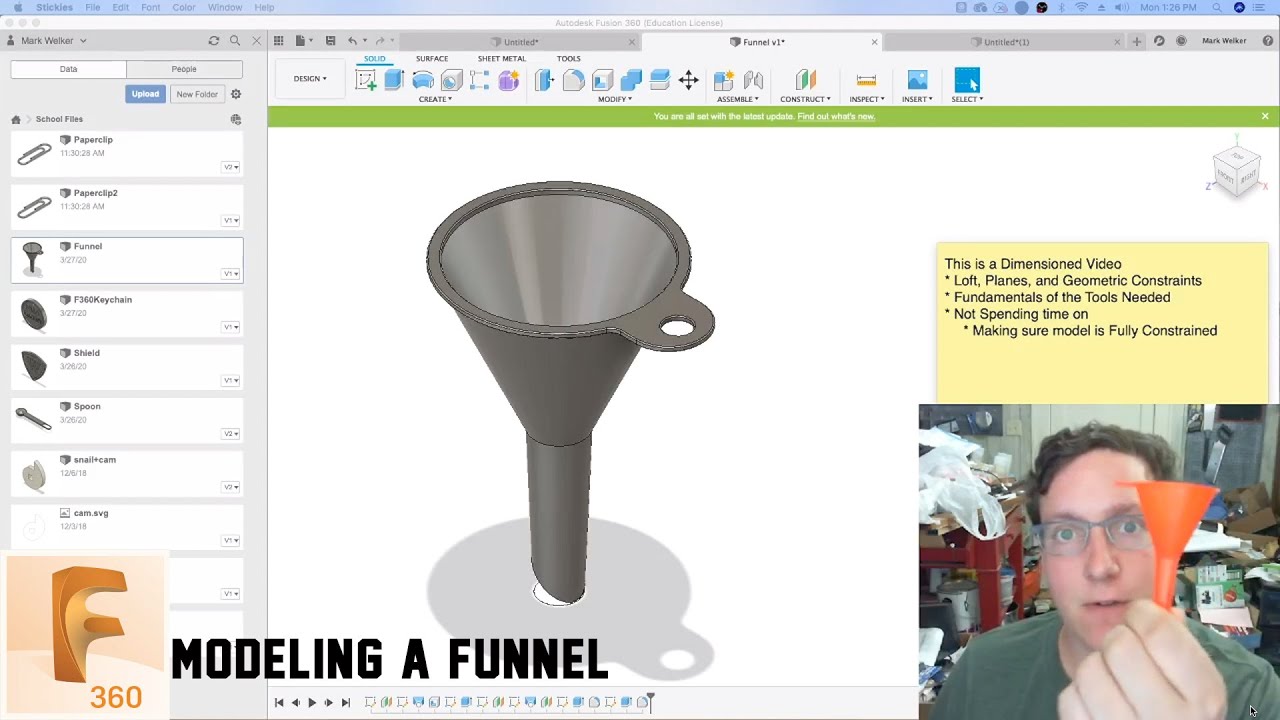Click the Select tool icon
Viewport: 1280px width, 720px height.
967,81
